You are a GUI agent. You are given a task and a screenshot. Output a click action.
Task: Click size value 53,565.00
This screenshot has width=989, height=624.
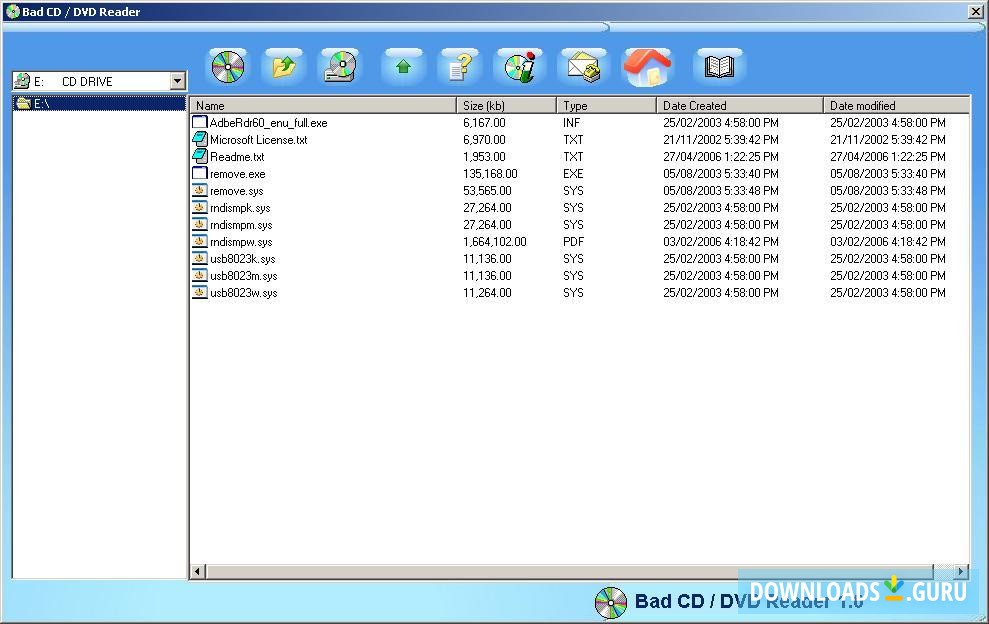pos(487,191)
